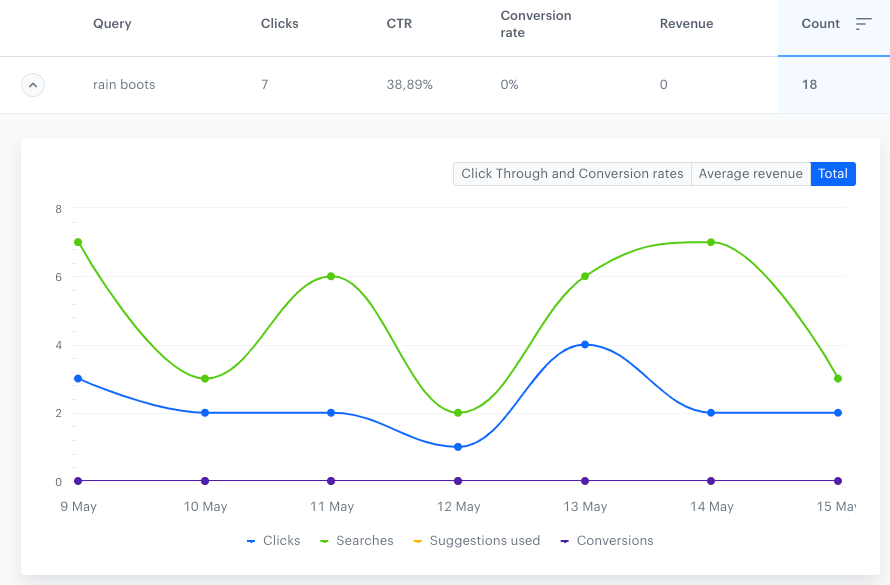Click the Conversions point on 11 May
Image resolution: width=890 pixels, height=585 pixels.
coord(331,481)
